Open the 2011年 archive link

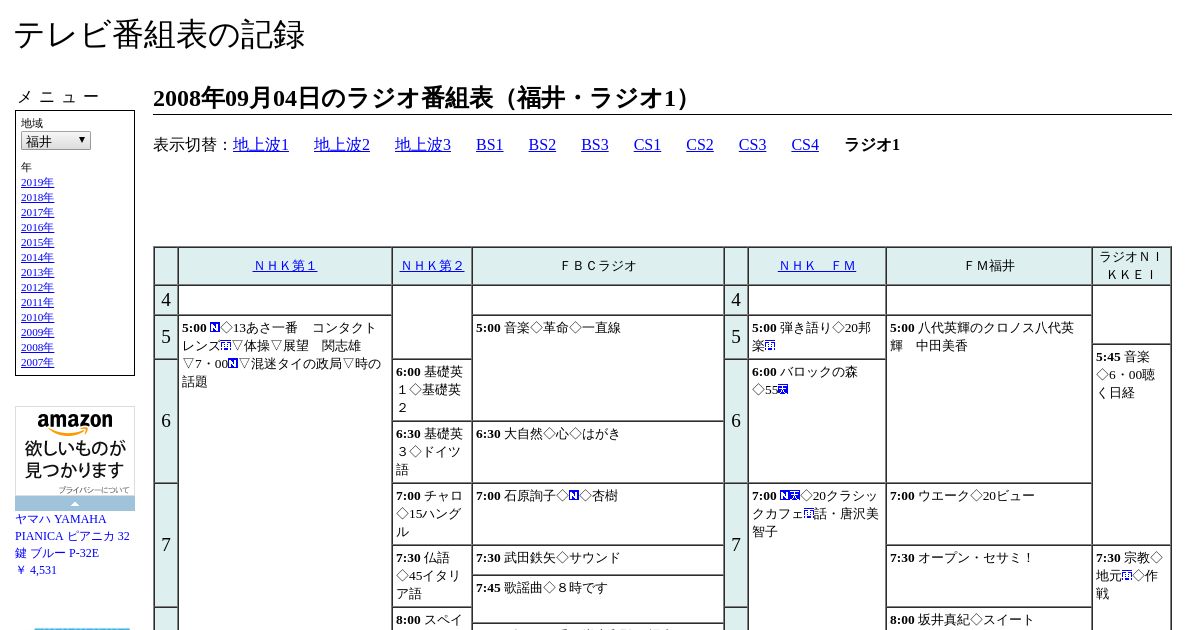click(37, 302)
